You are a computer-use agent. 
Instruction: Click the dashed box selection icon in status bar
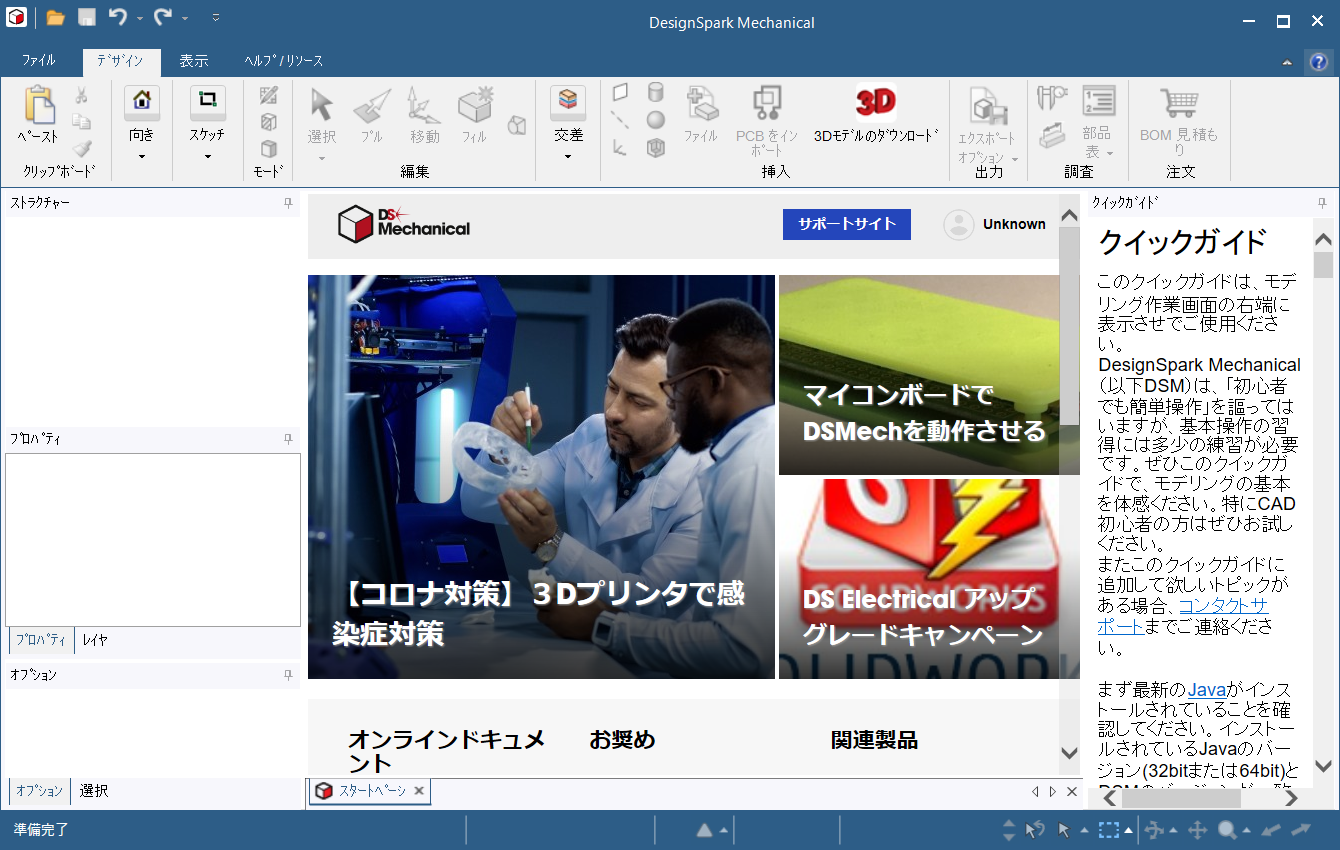pos(1109,830)
